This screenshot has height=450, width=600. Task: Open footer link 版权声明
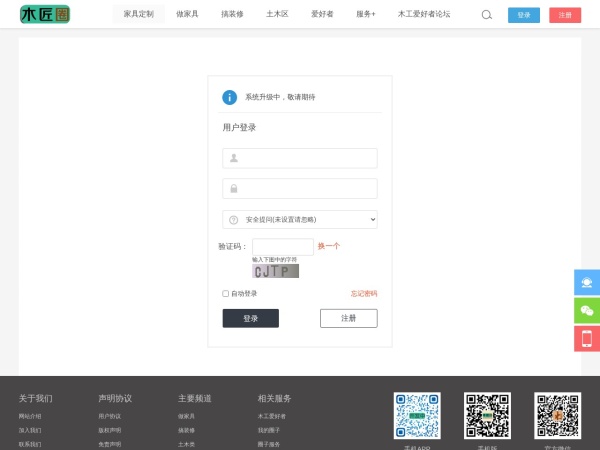pos(109,430)
